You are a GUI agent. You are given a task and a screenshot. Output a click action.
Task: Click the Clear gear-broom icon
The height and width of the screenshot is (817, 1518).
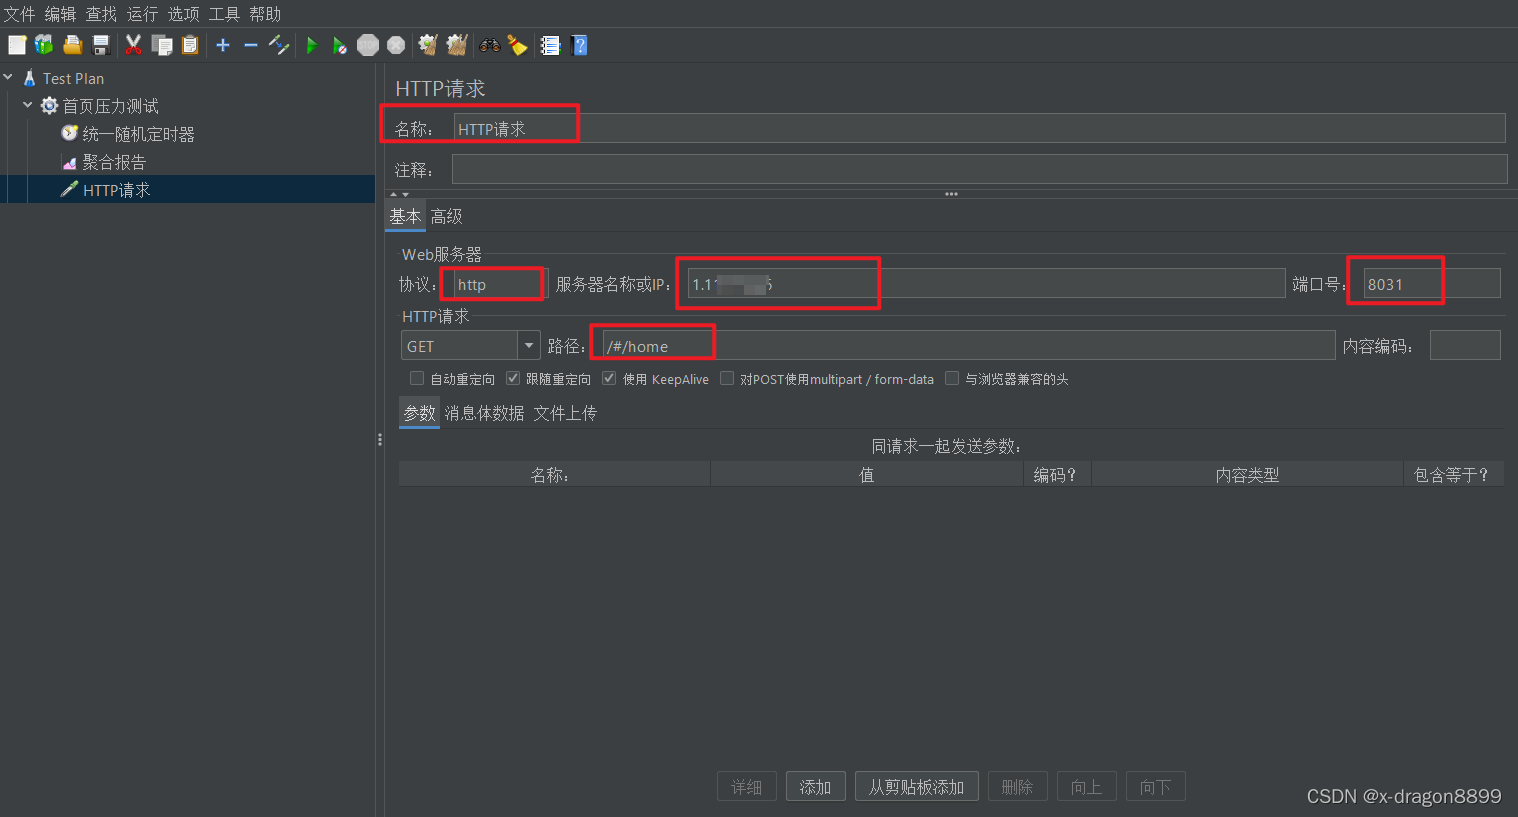click(x=428, y=45)
